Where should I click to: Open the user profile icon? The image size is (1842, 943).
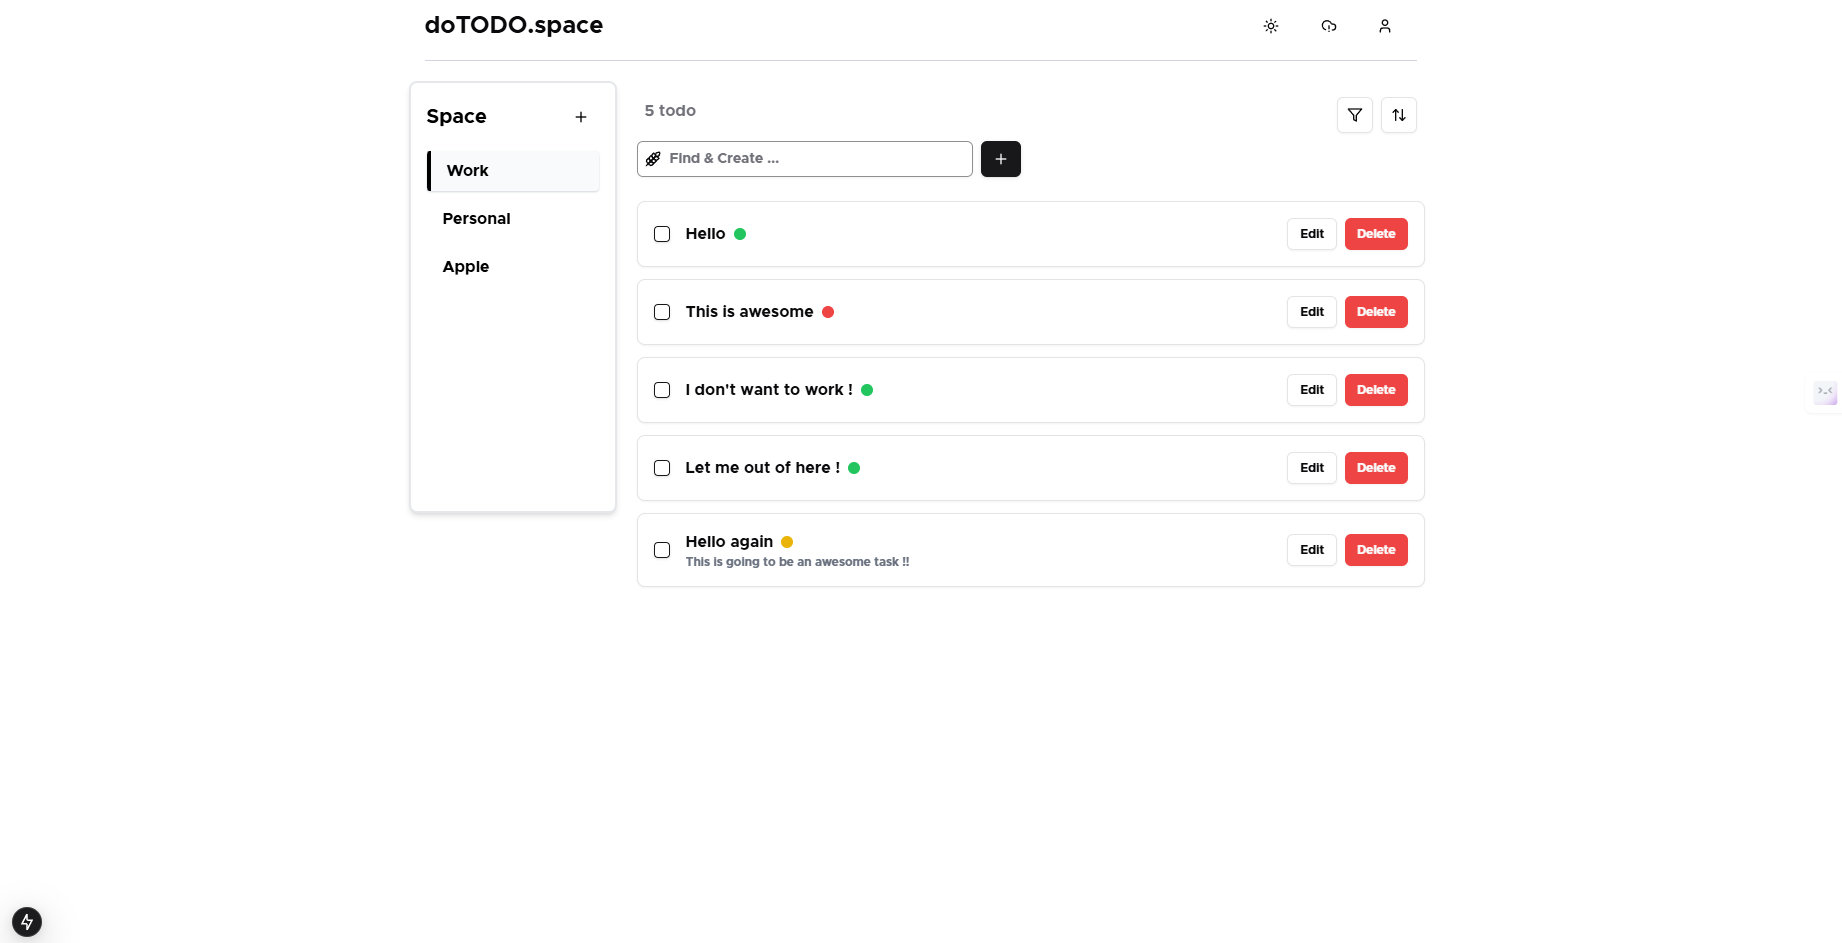(x=1385, y=26)
